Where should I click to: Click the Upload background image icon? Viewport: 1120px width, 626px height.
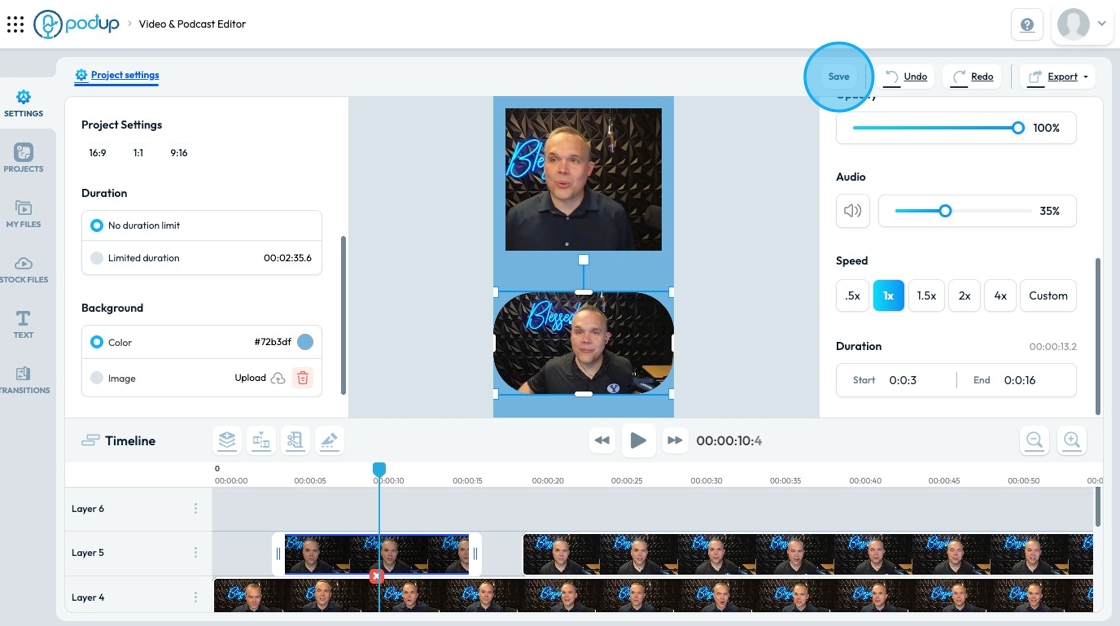pos(278,378)
